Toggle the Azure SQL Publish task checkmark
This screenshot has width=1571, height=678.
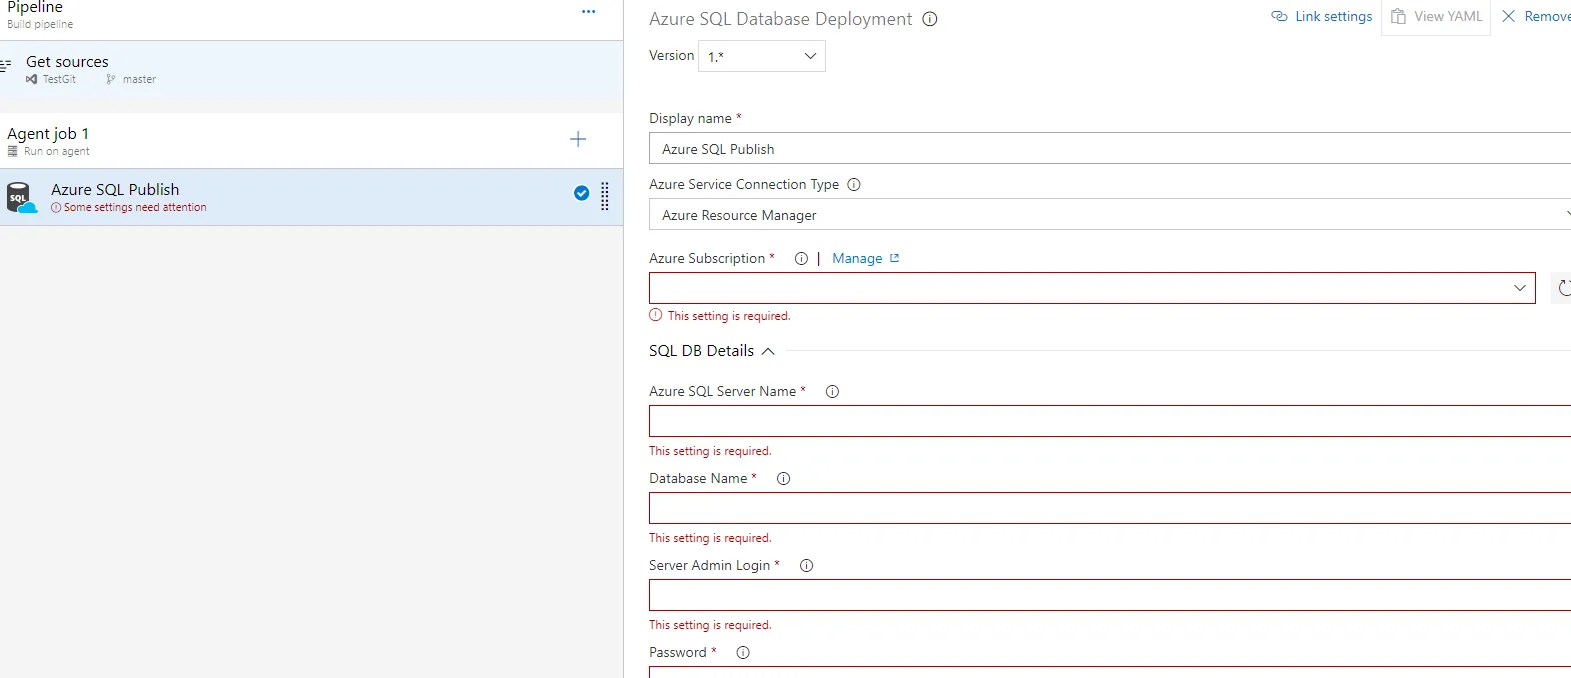[581, 194]
